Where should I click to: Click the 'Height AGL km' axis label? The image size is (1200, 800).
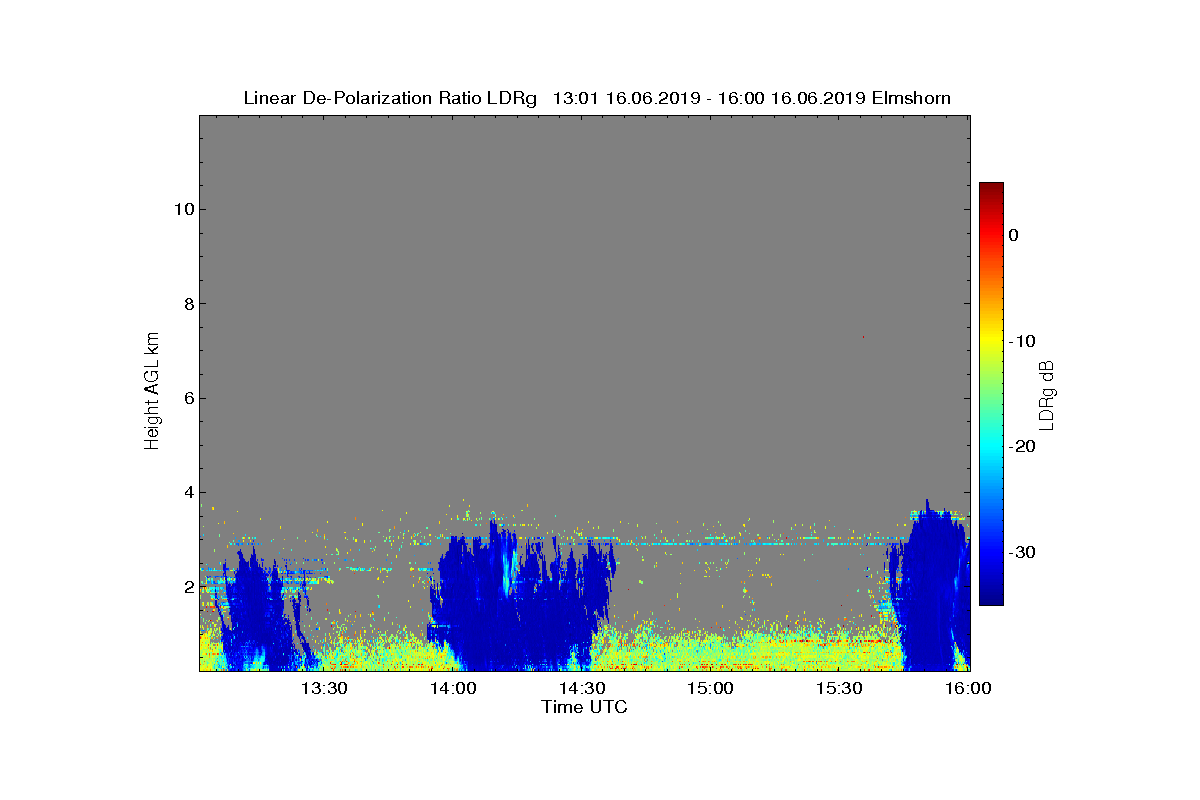click(x=152, y=393)
